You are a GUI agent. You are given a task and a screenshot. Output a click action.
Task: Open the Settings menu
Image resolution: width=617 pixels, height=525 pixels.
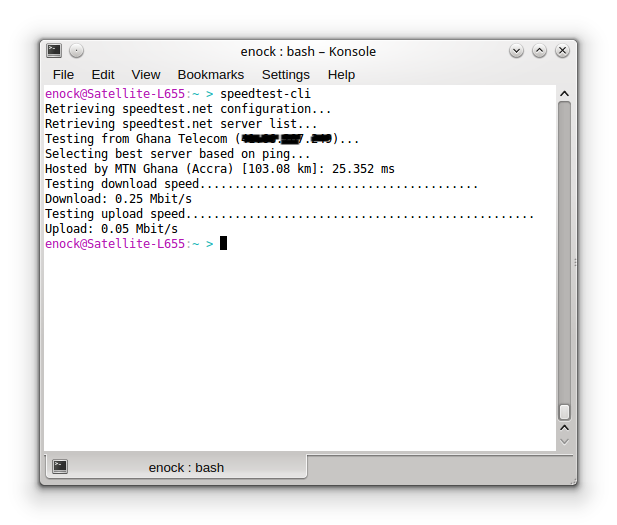[x=286, y=74]
